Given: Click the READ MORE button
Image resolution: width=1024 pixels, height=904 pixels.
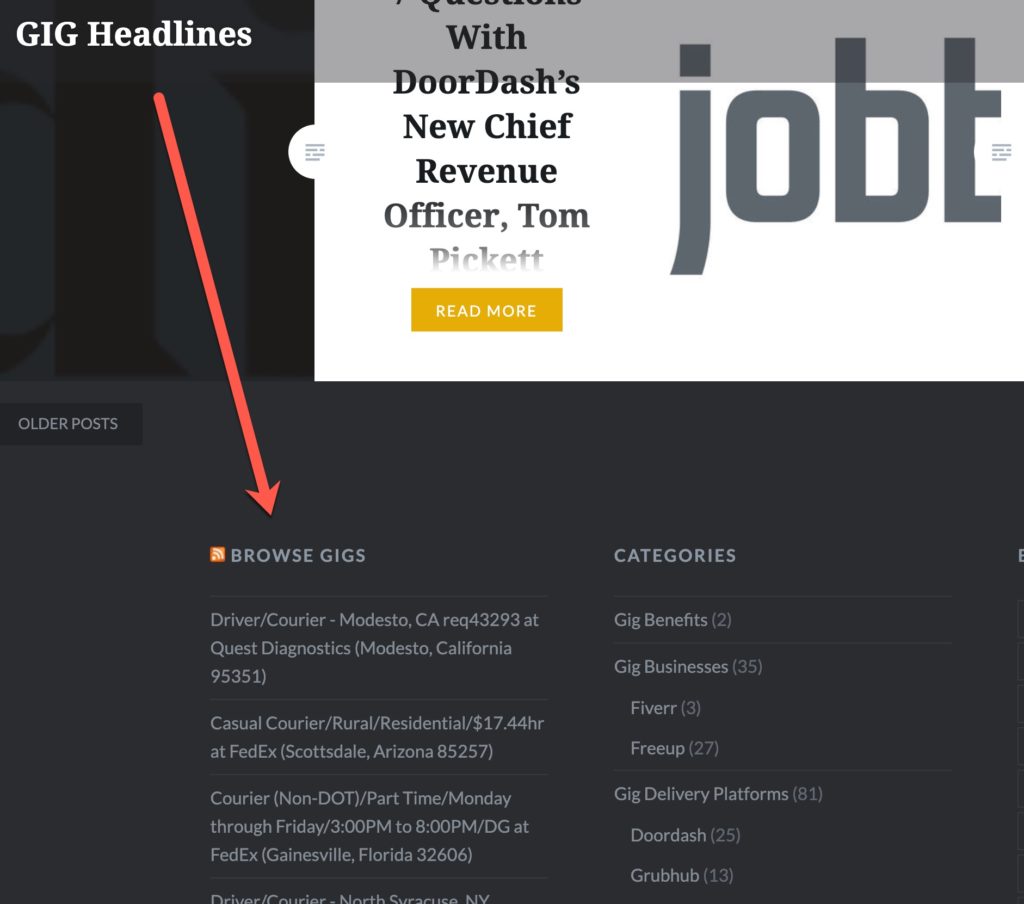Looking at the screenshot, I should 487,310.
